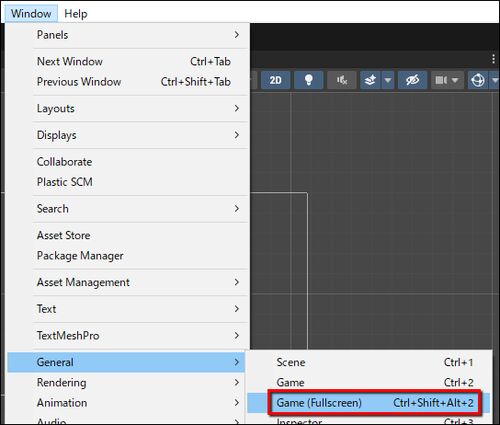
Task: Choose Game (Fullscreen) entry
Action: pos(369,403)
